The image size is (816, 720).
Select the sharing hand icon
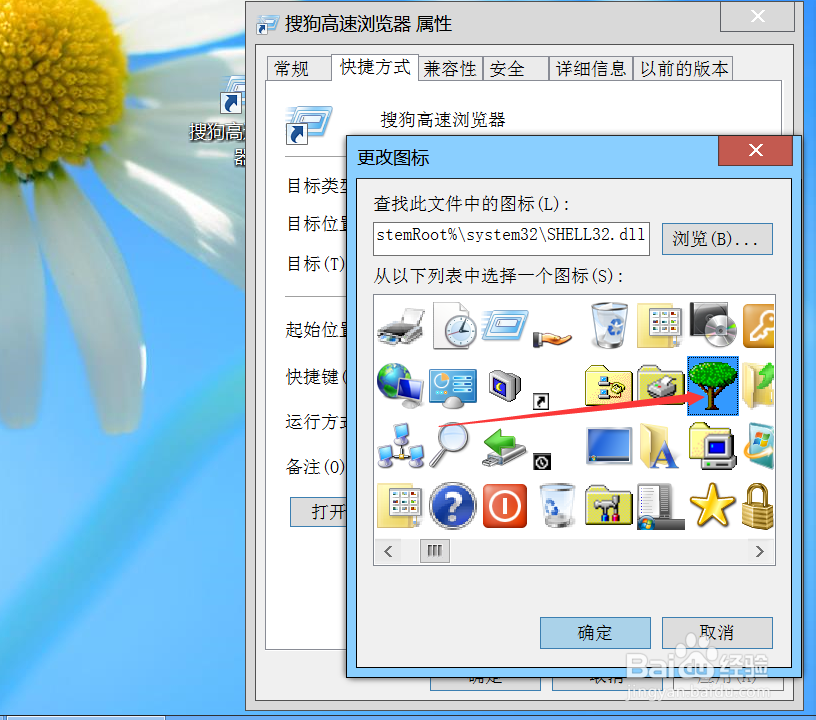[552, 339]
